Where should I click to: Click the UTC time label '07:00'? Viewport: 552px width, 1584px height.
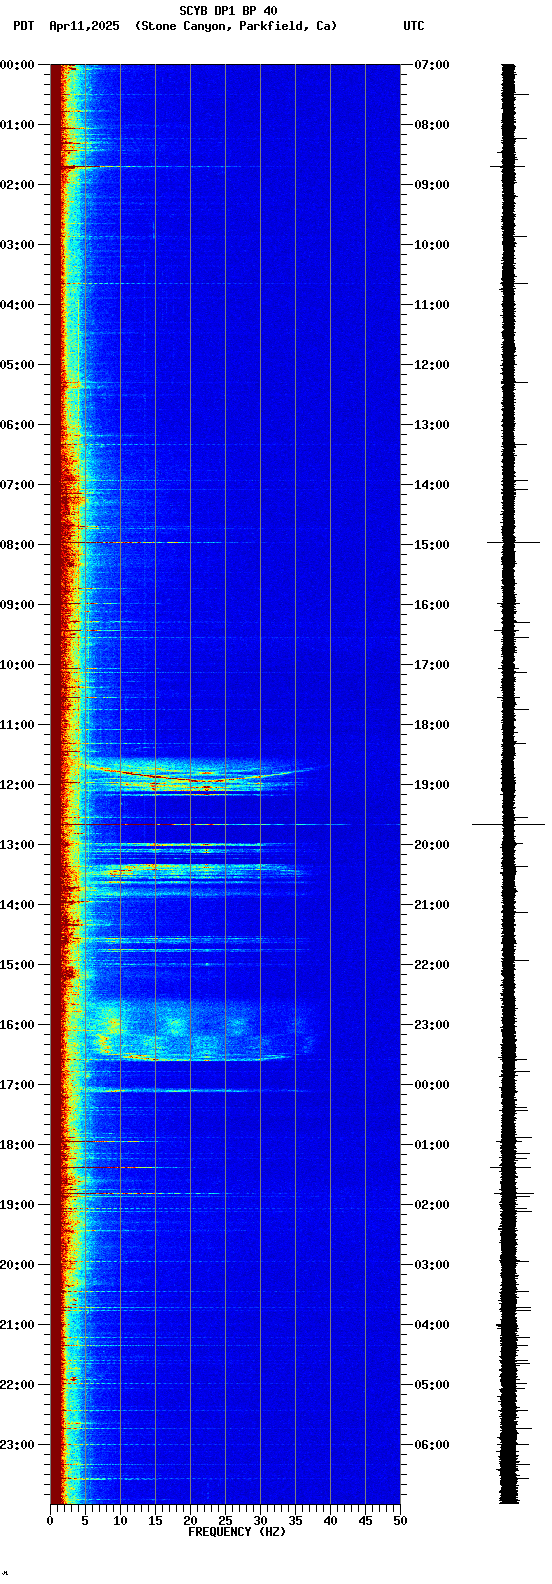432,65
